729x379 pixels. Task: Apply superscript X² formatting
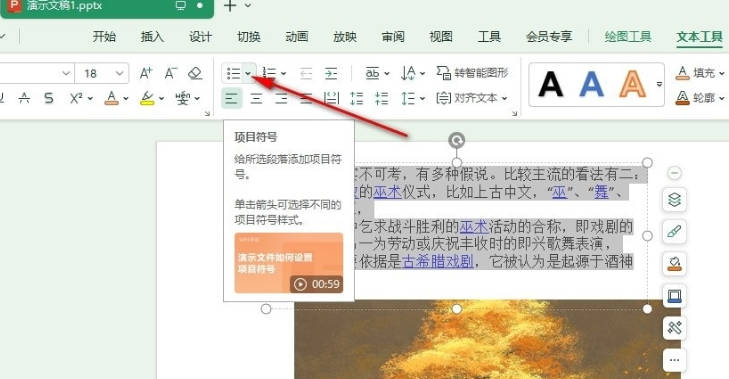tap(76, 98)
